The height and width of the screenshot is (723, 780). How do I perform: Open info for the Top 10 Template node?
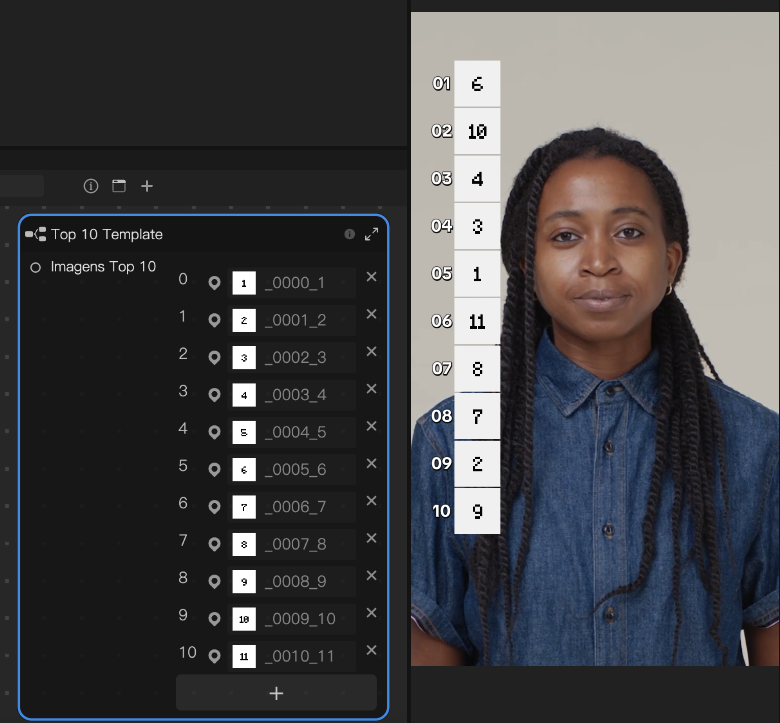pos(350,234)
